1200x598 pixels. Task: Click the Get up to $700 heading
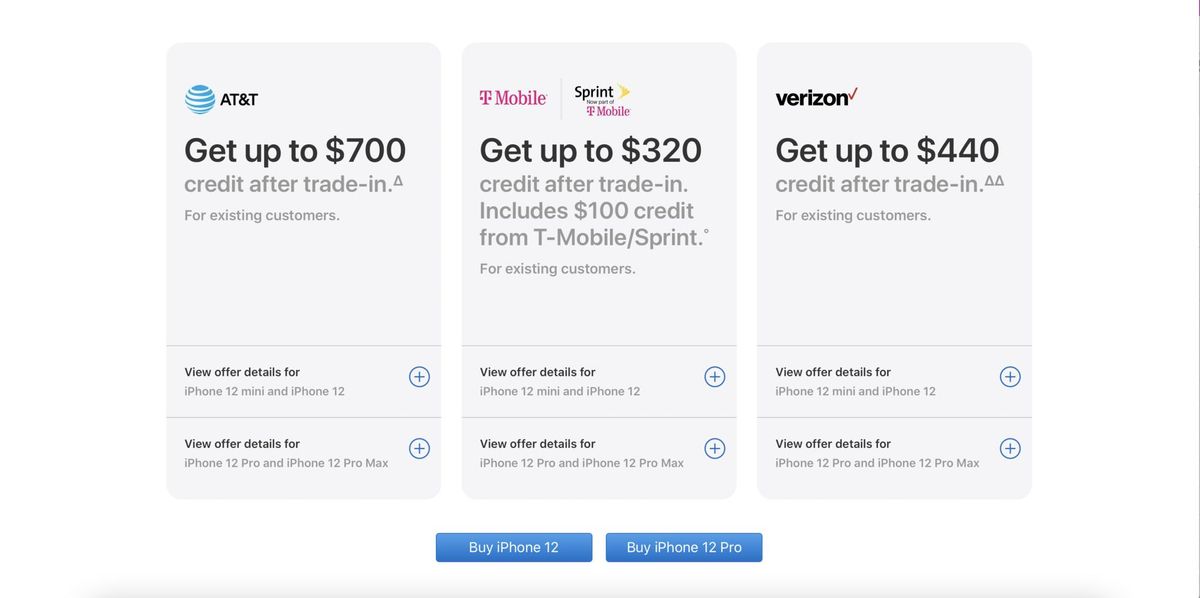(x=294, y=150)
